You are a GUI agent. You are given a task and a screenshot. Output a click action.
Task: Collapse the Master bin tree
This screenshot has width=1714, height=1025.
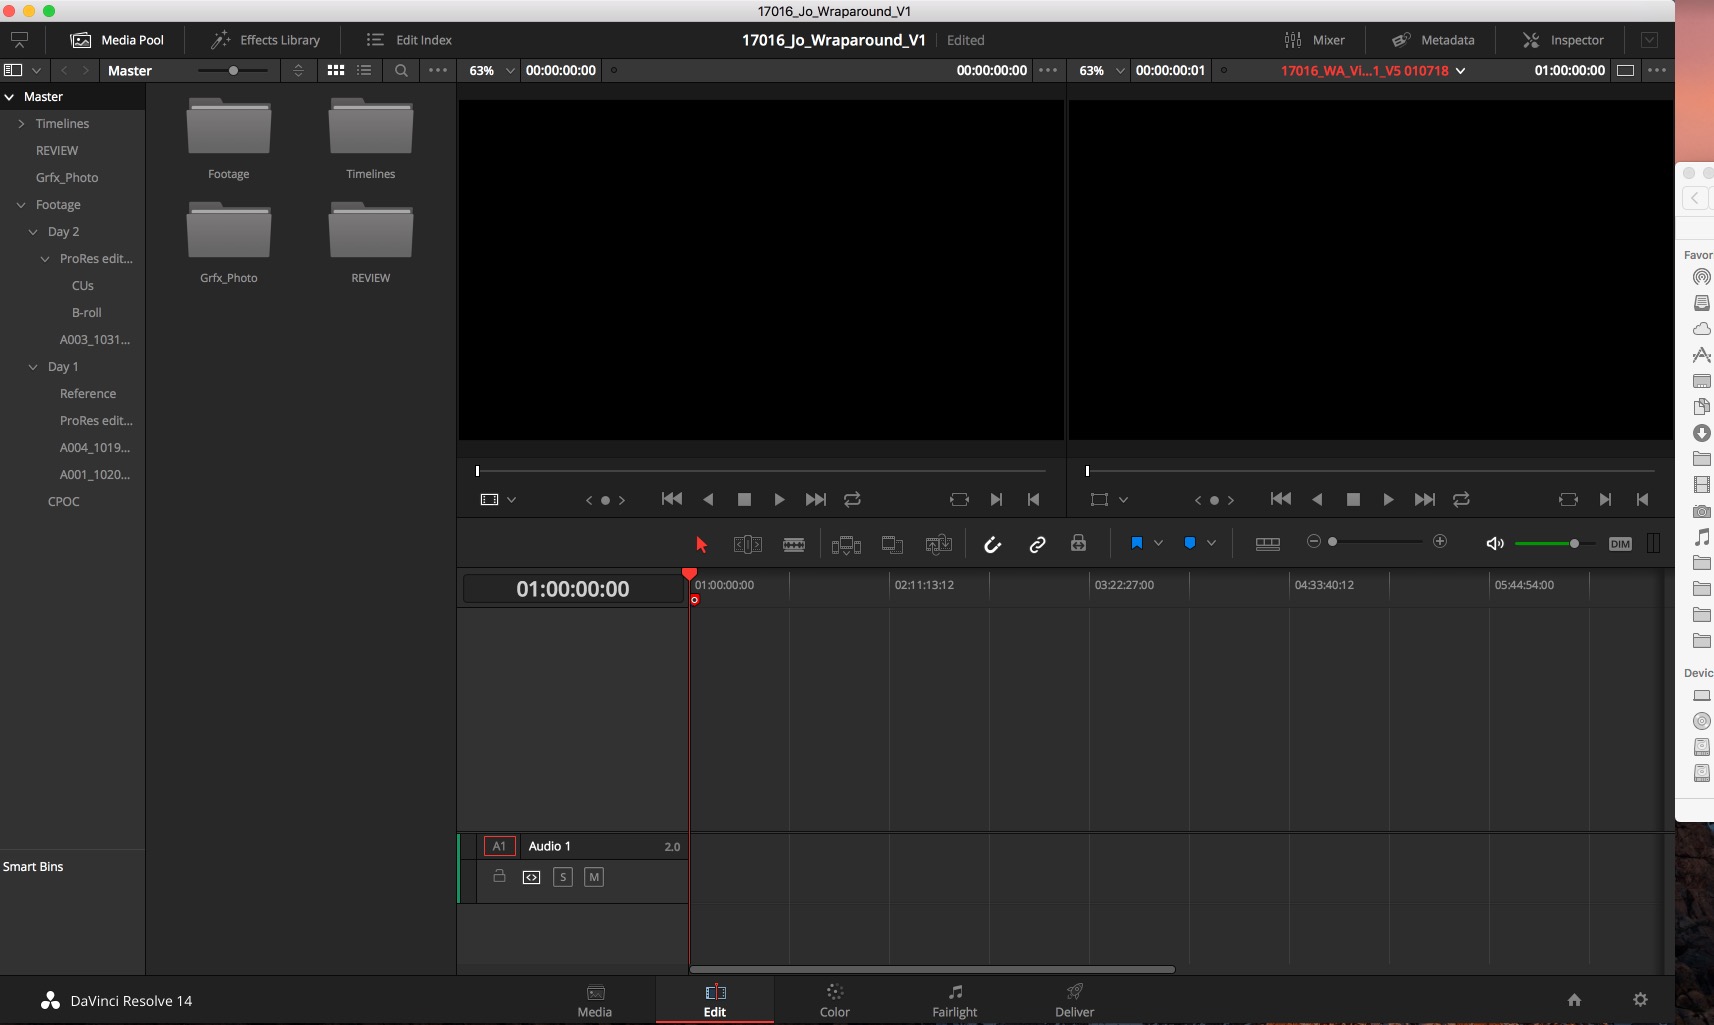tap(9, 97)
